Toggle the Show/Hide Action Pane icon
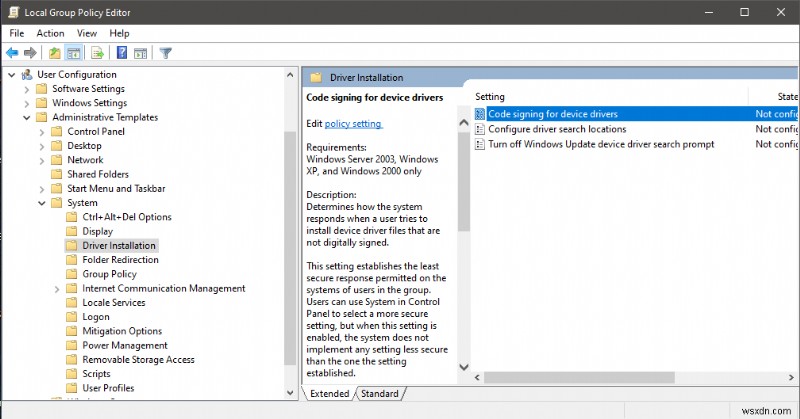This screenshot has height=419, width=800. point(140,53)
